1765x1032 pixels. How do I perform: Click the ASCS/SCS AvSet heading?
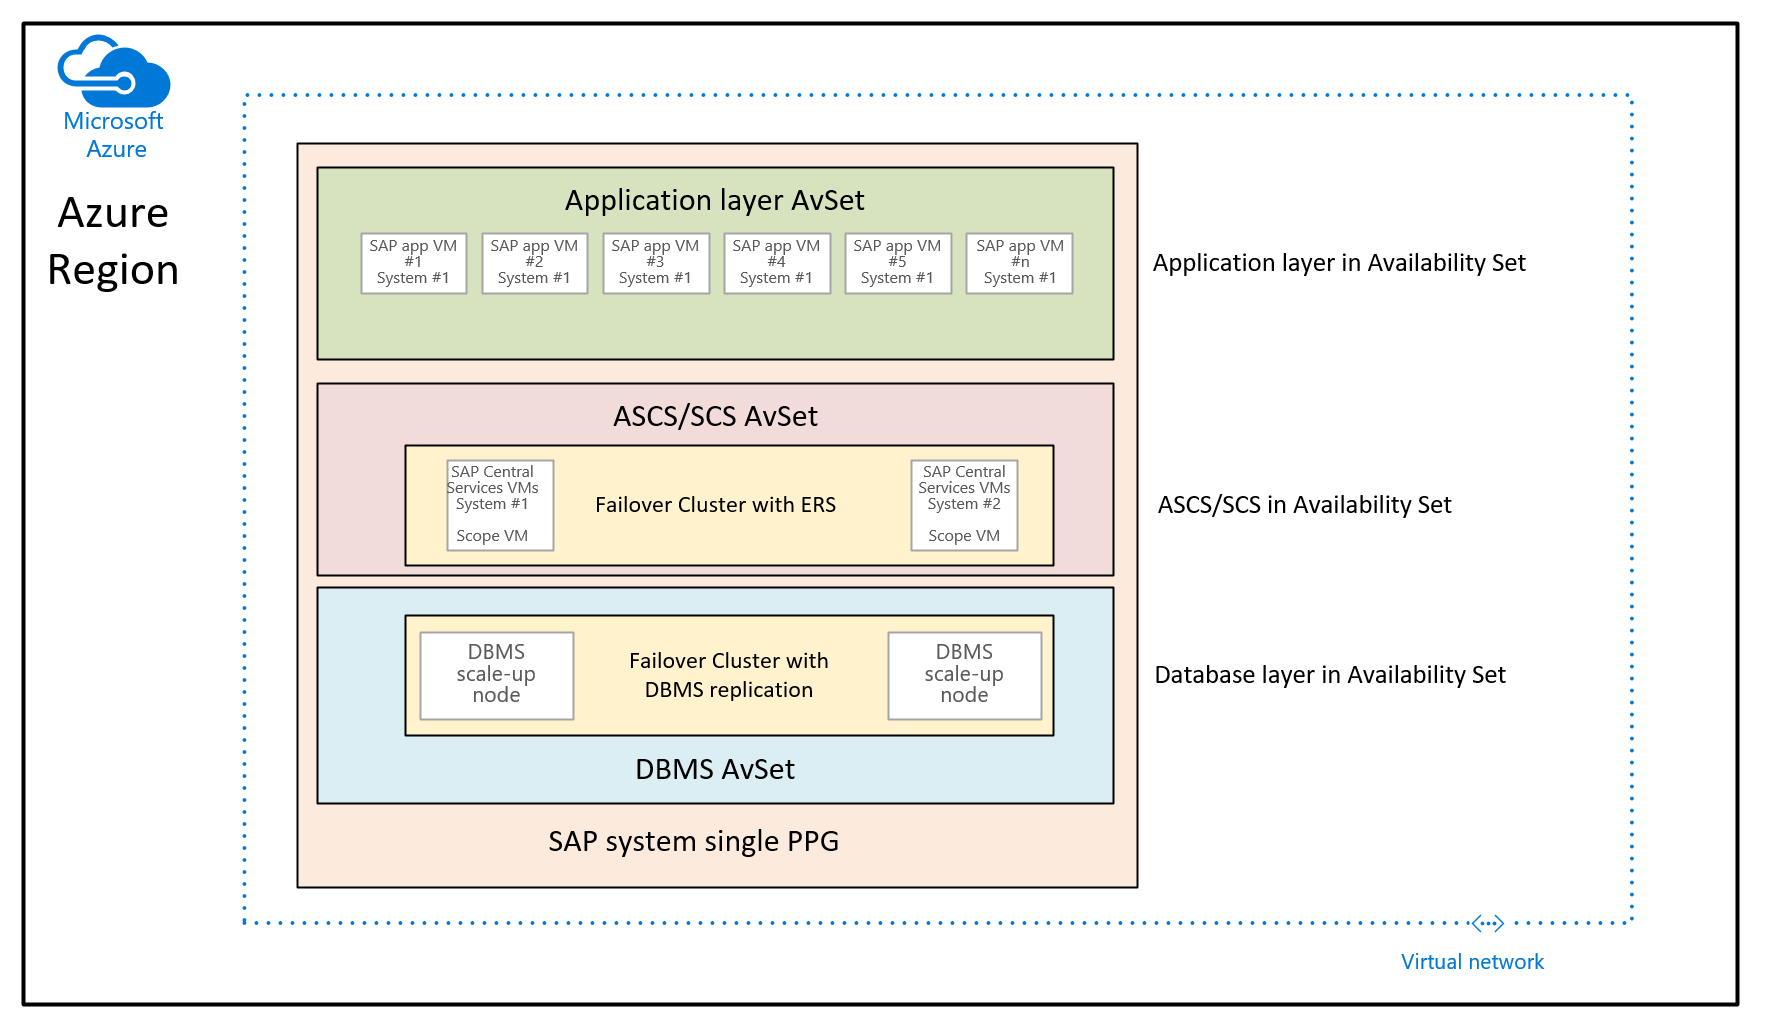tap(715, 416)
